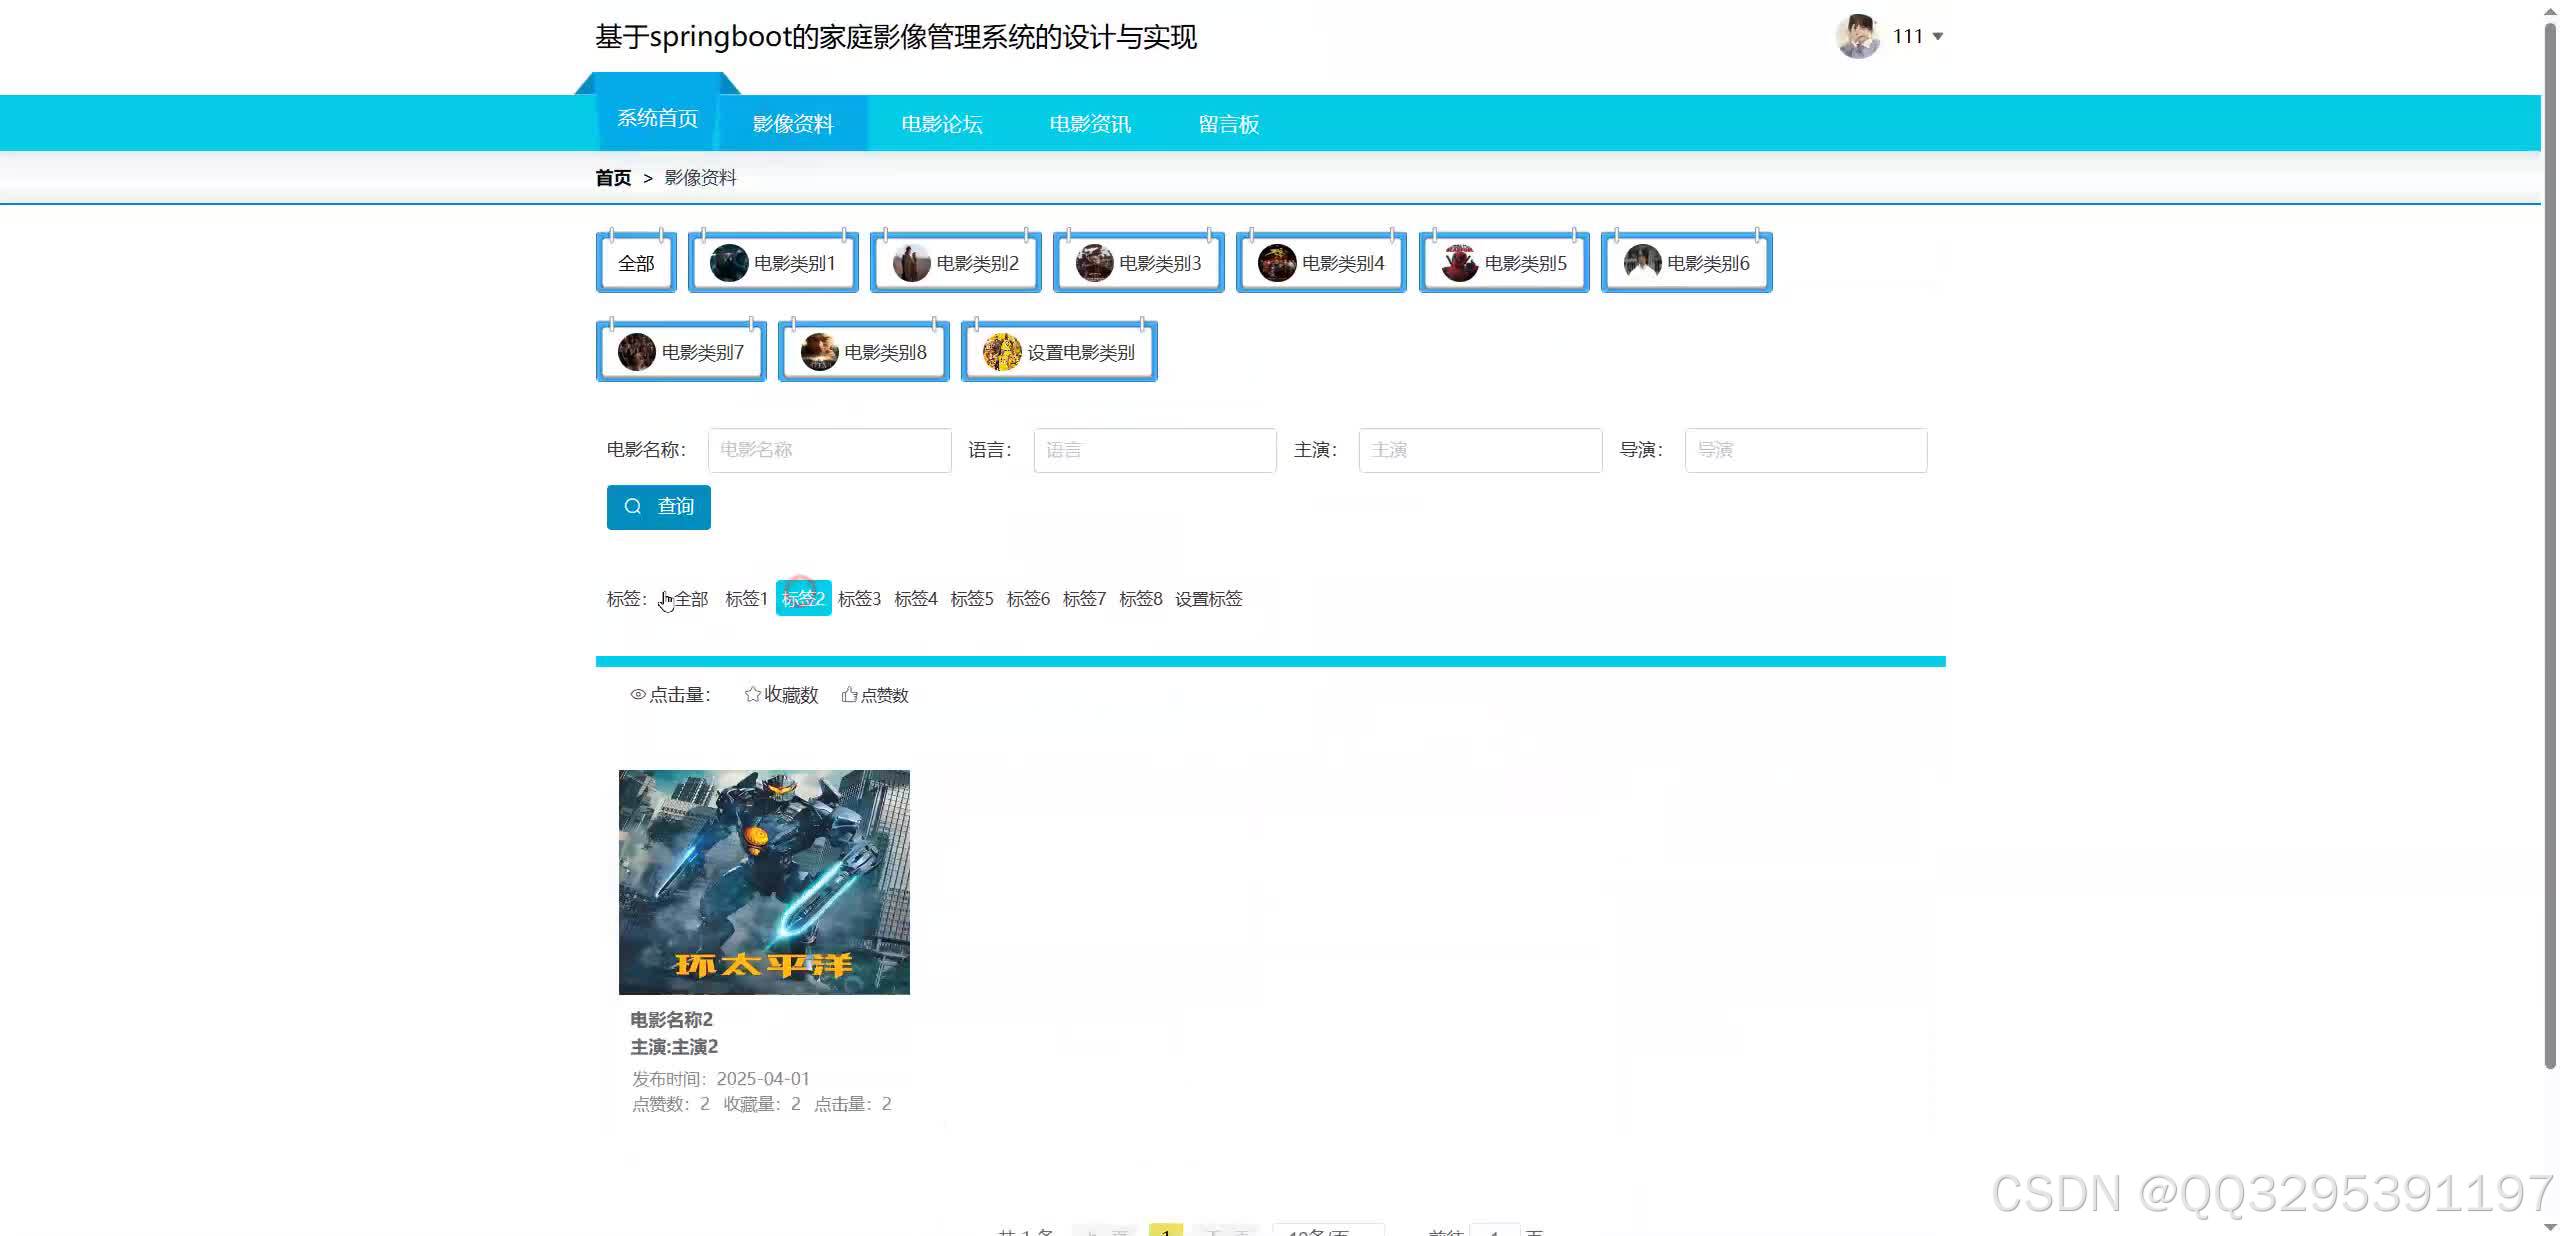The image size is (2560, 1236).
Task: Toggle the 标签2 tag filter off
Action: (x=803, y=598)
